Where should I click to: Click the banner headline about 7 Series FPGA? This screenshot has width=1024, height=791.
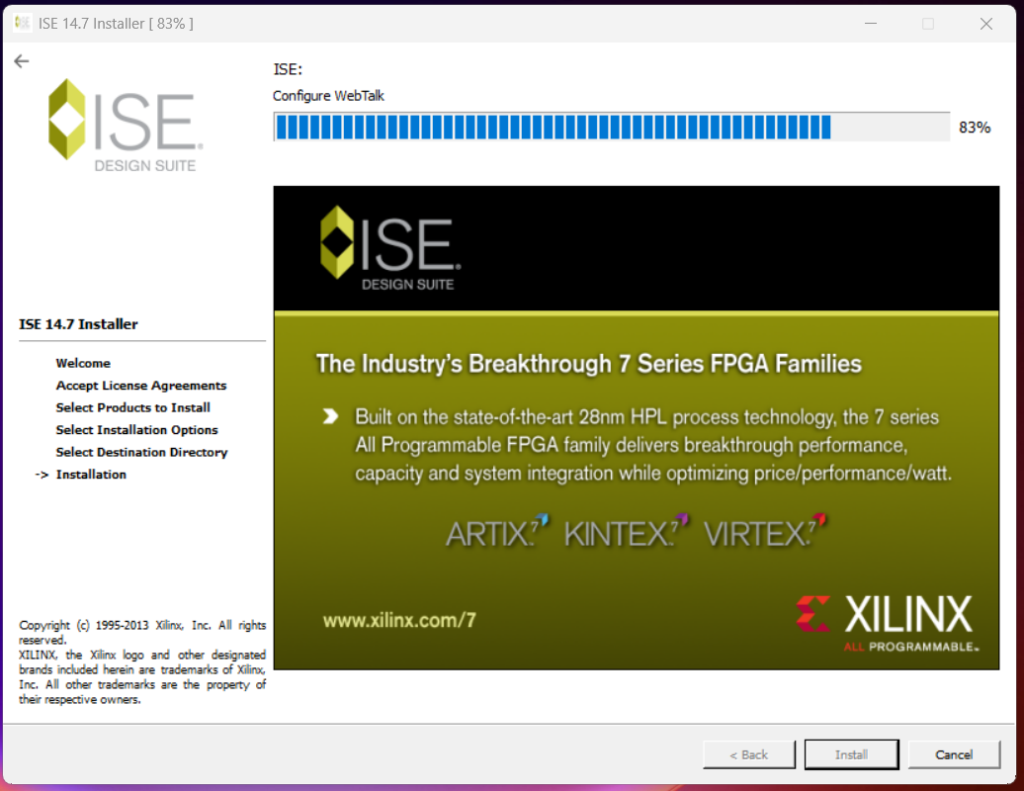(x=588, y=364)
